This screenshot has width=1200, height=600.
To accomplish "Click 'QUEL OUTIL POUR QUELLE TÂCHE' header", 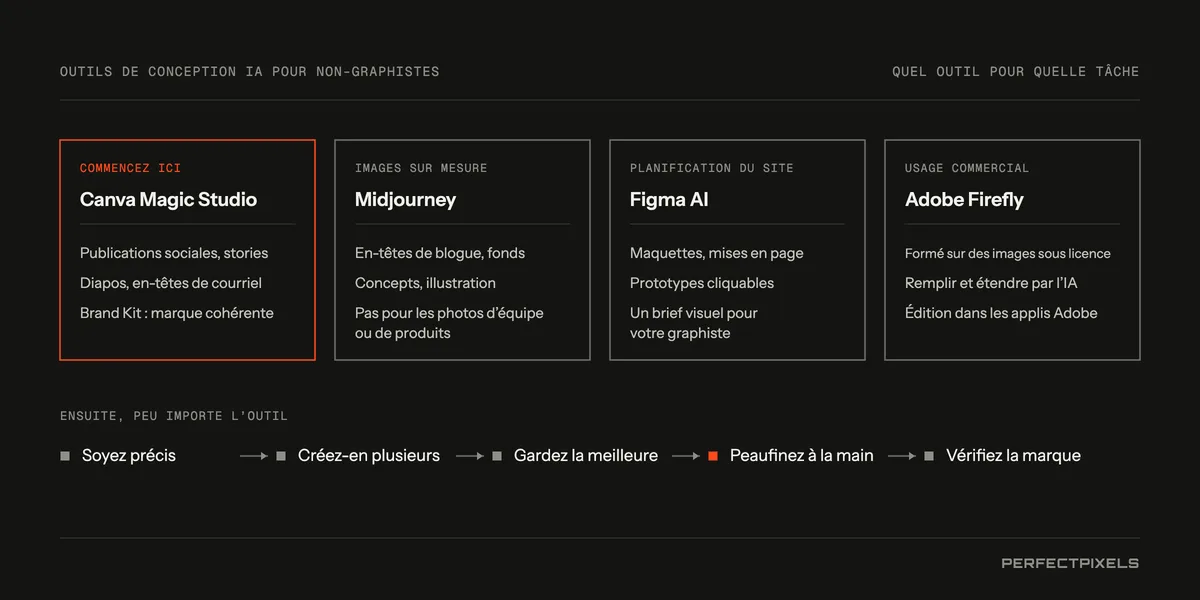I will [x=1016, y=71].
